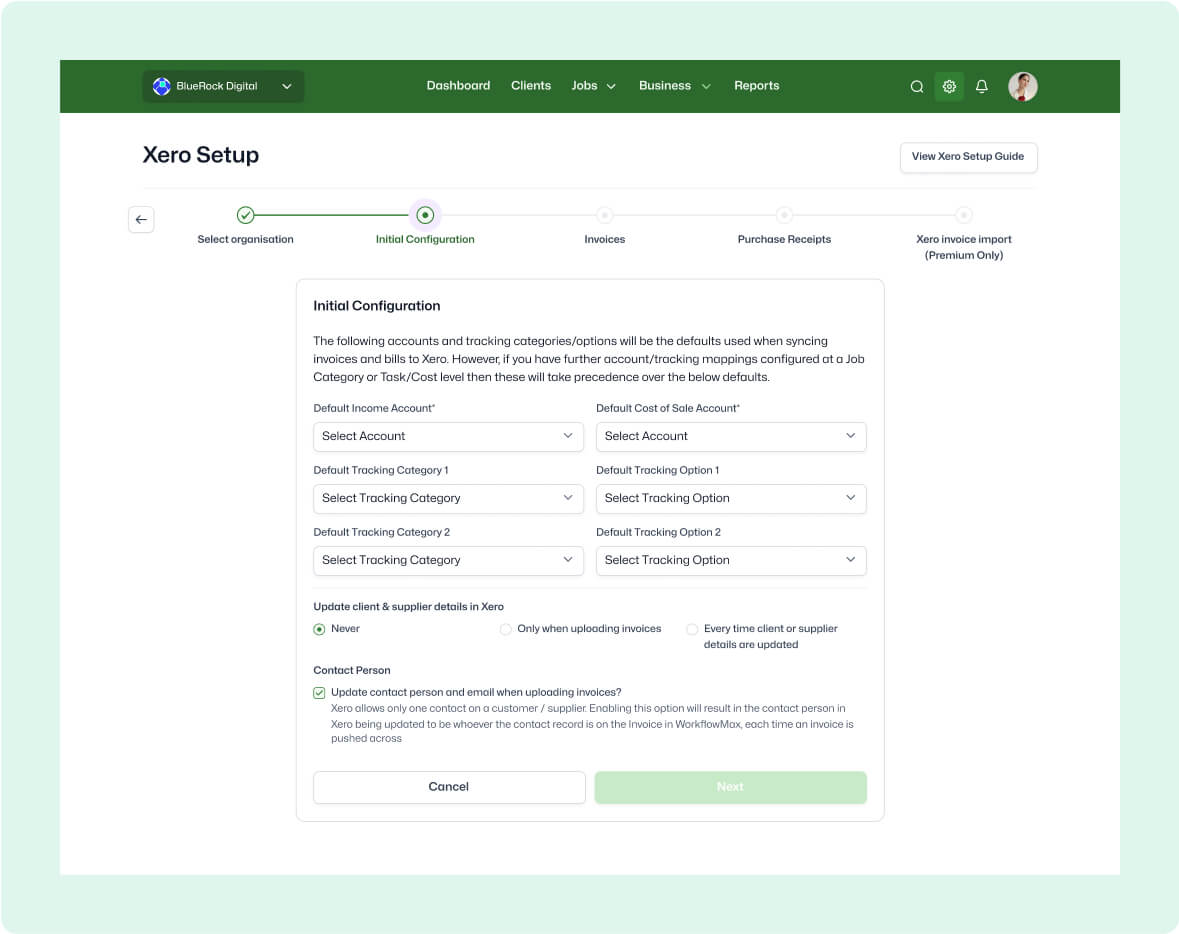Expand the Business menu chevron

click(x=706, y=86)
